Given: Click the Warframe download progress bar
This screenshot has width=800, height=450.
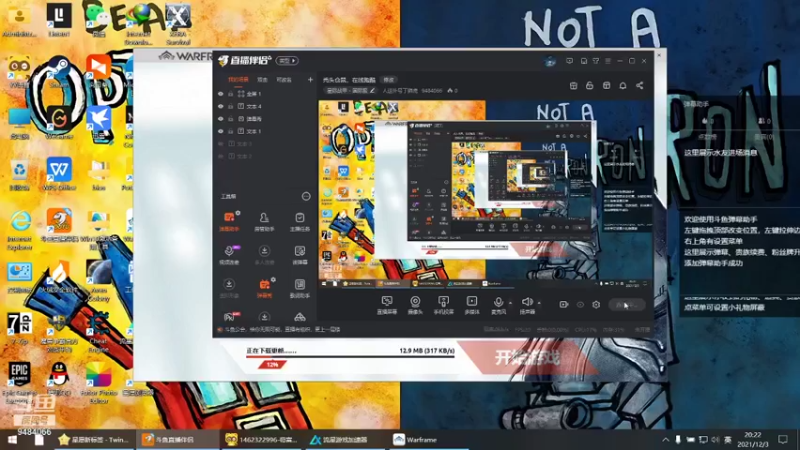Looking at the screenshot, I should (x=351, y=357).
